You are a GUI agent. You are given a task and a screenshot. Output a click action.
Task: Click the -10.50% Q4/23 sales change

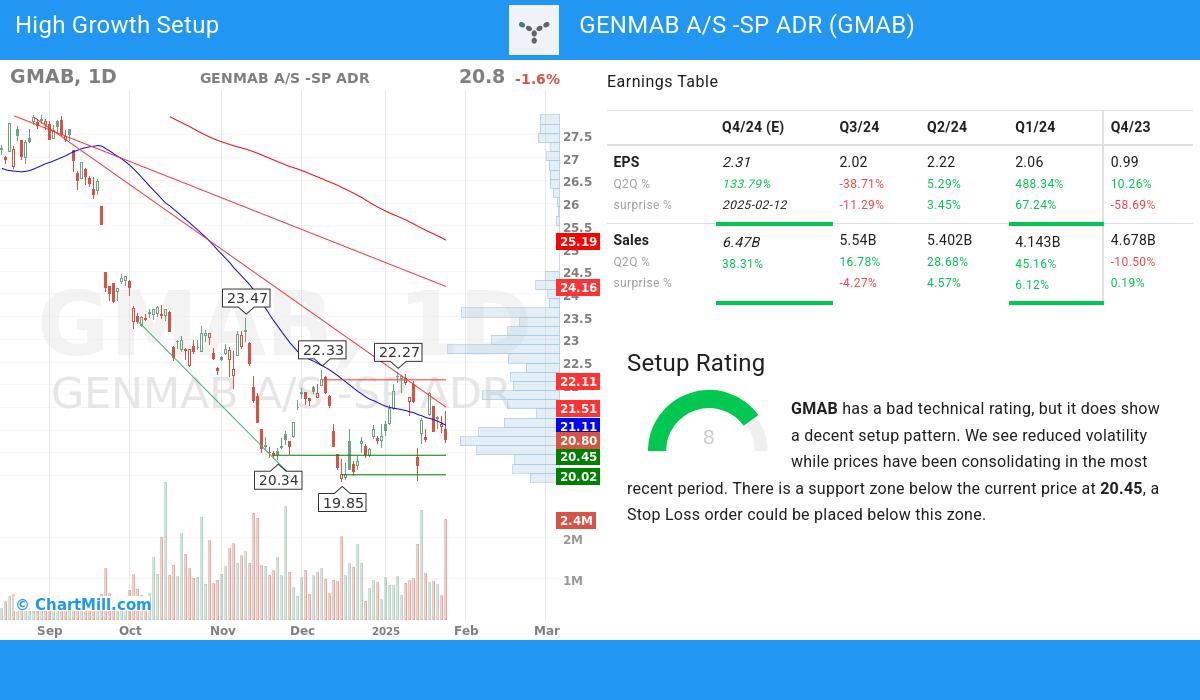pyautogui.click(x=1133, y=262)
